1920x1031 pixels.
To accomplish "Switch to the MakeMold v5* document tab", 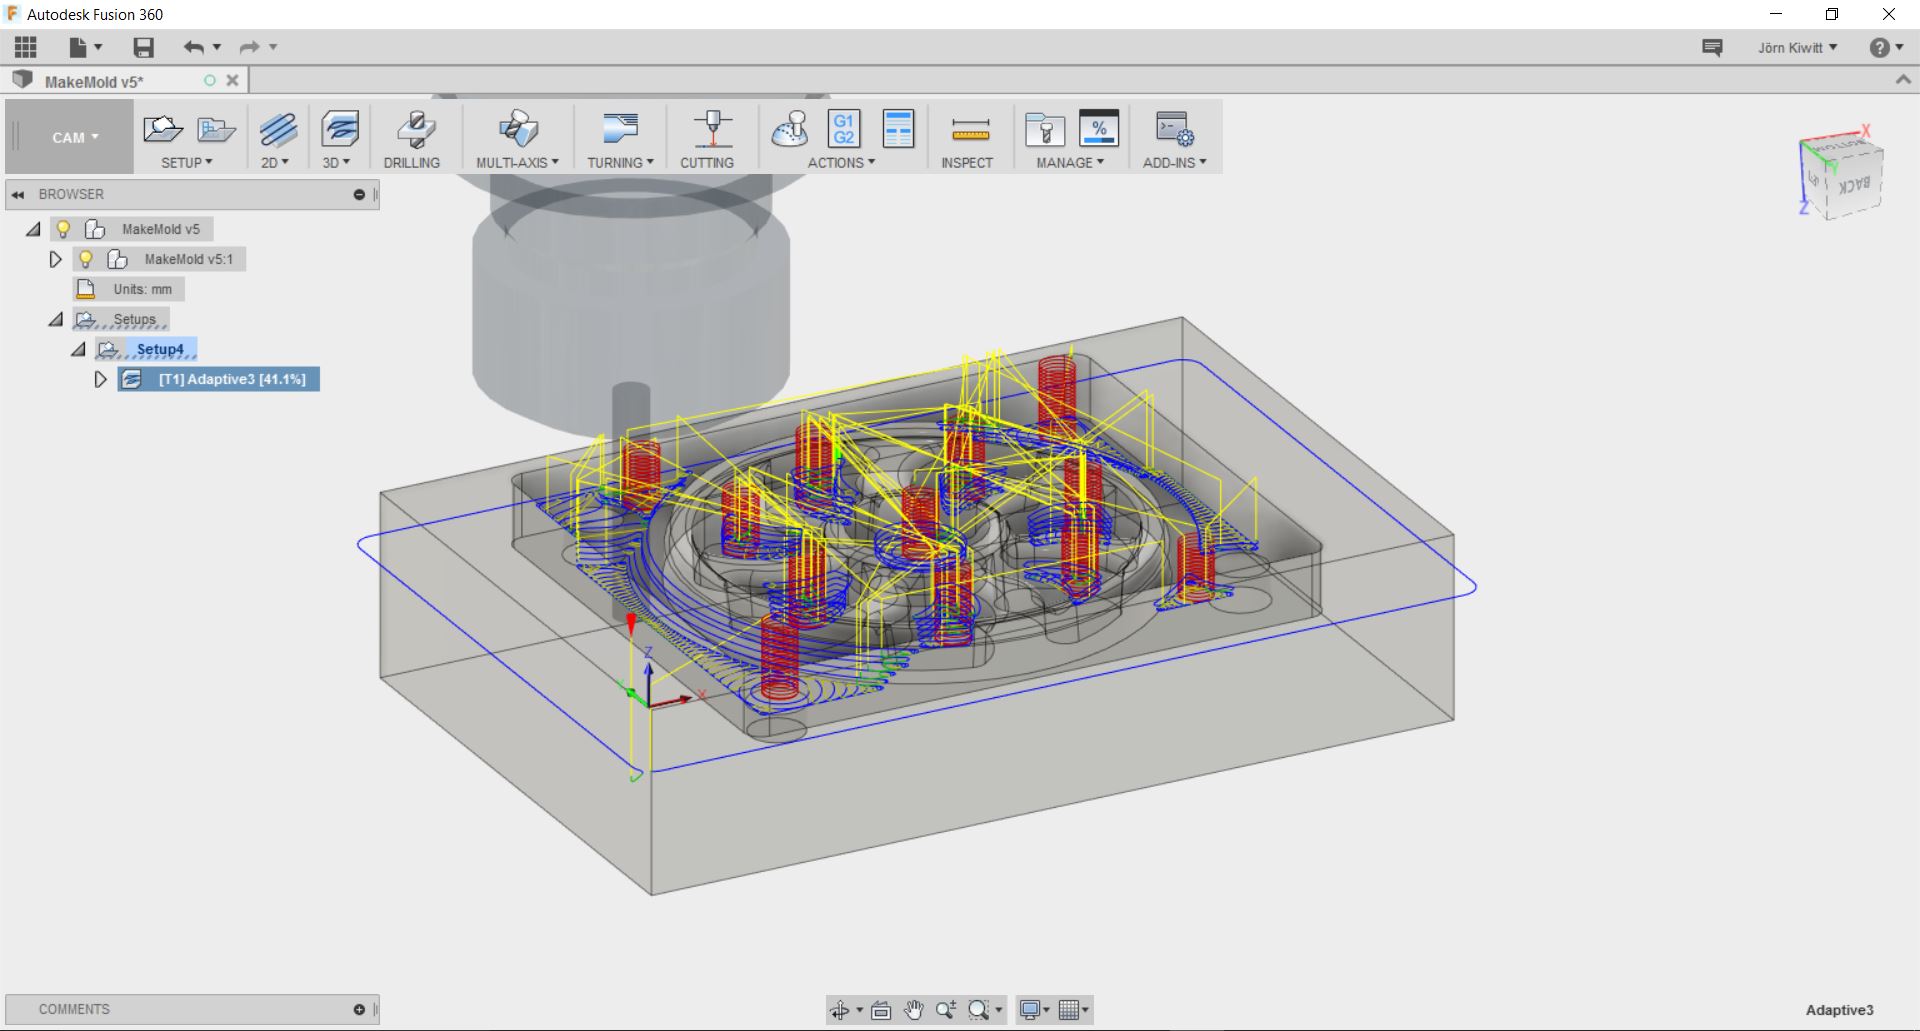I will (94, 81).
